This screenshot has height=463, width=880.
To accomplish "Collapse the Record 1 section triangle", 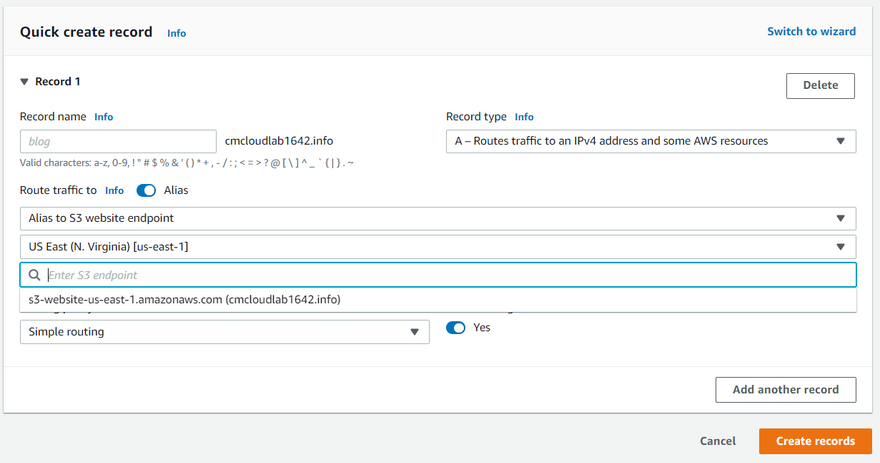I will click(25, 82).
